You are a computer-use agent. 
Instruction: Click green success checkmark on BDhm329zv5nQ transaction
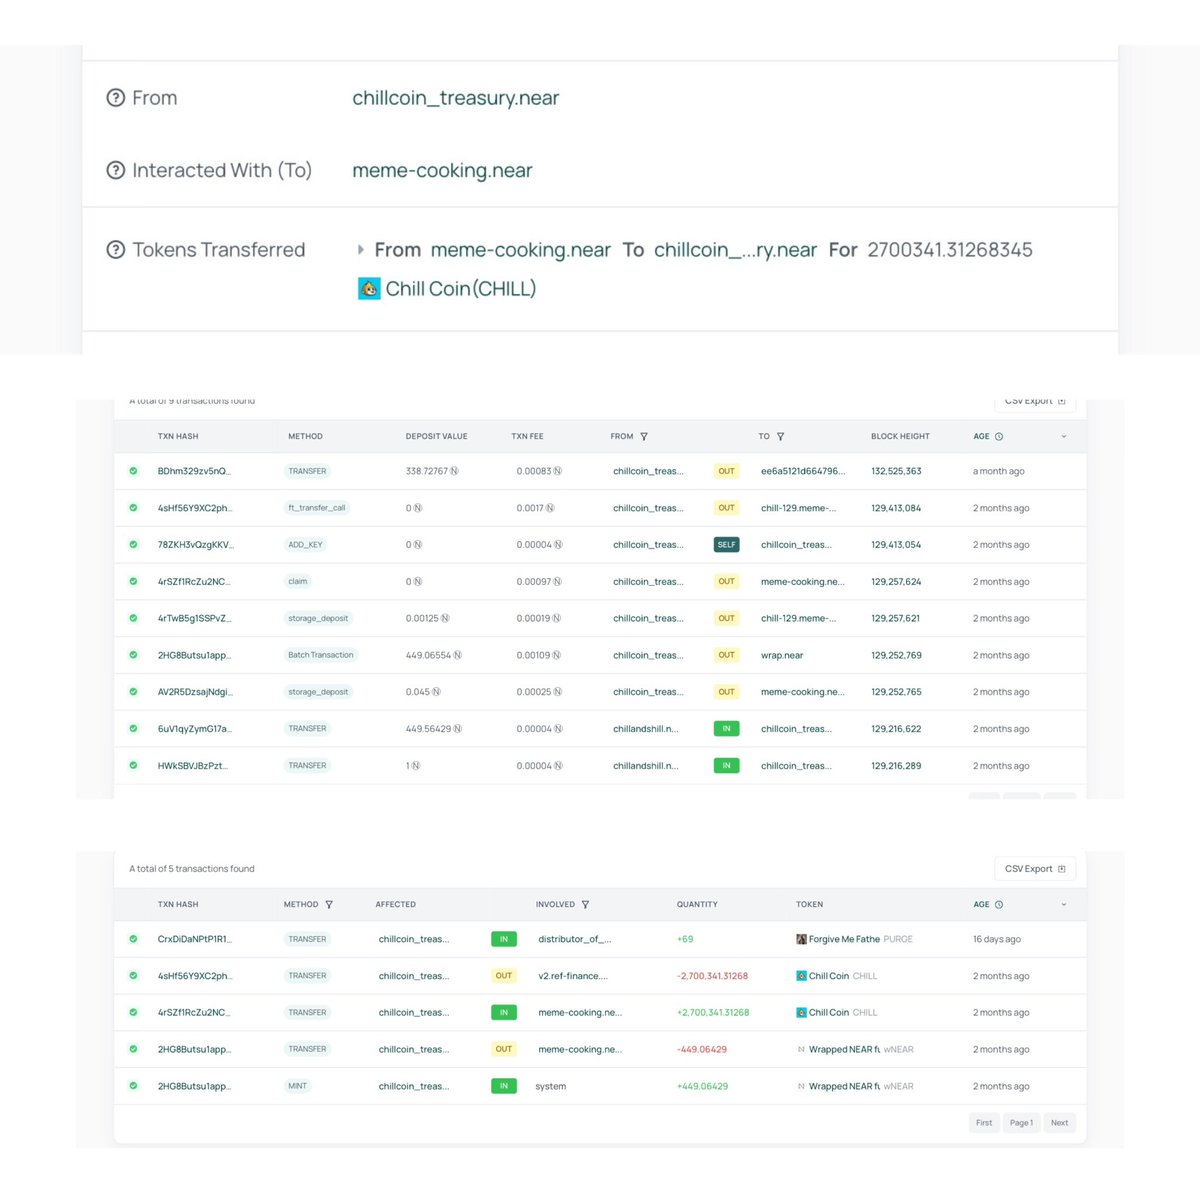point(133,471)
